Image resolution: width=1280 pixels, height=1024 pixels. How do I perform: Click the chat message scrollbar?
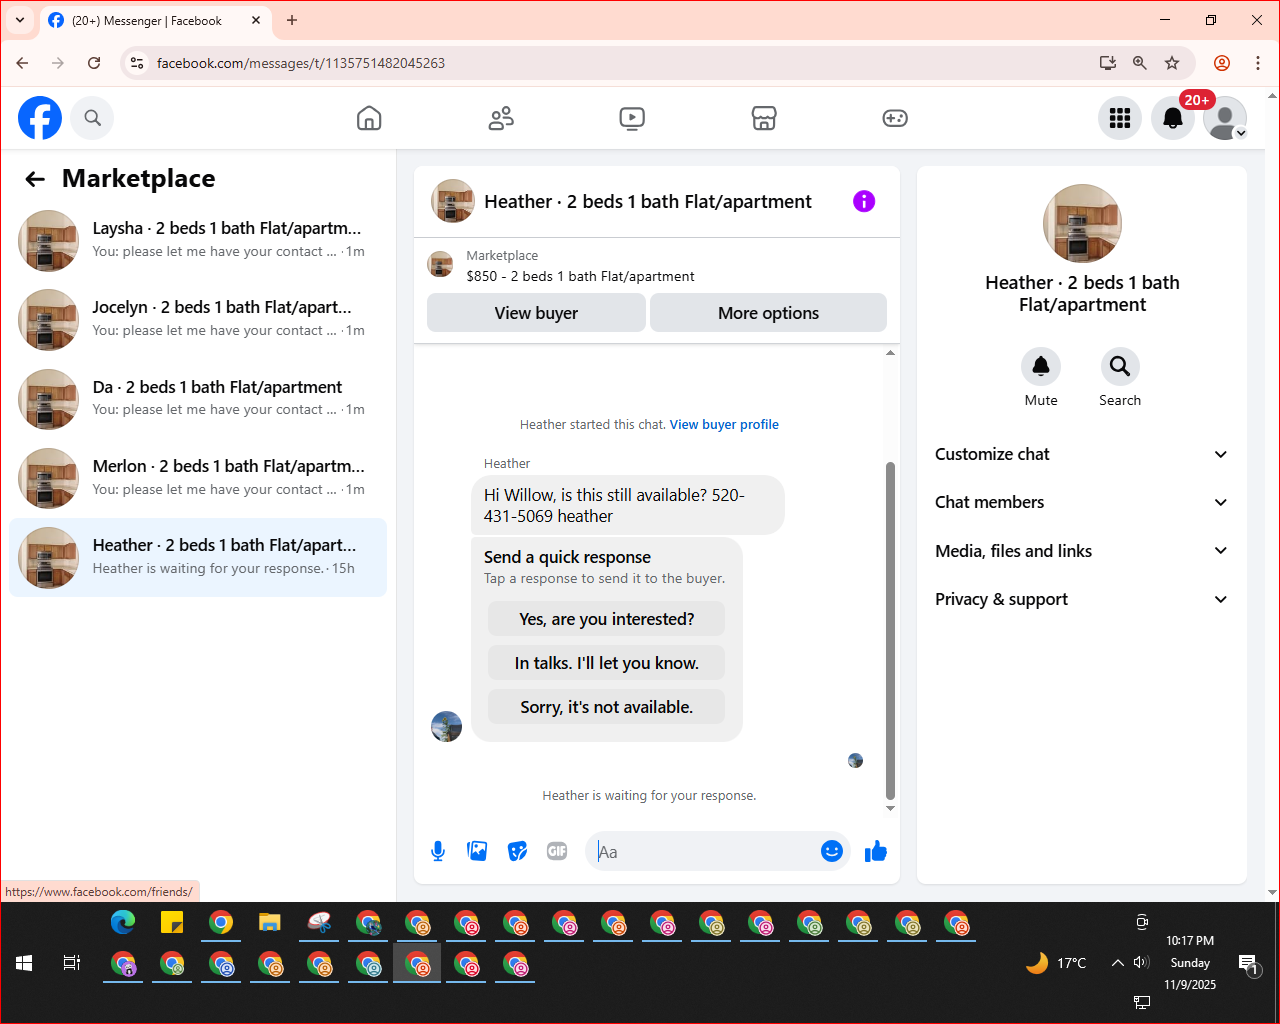pos(890,630)
